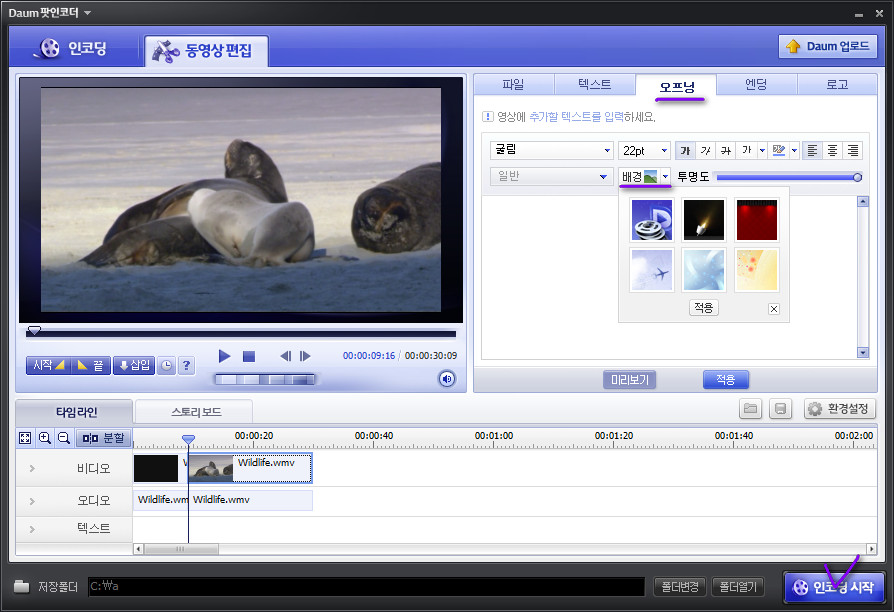Click the 분할 split button
The image size is (894, 612).
pos(103,438)
